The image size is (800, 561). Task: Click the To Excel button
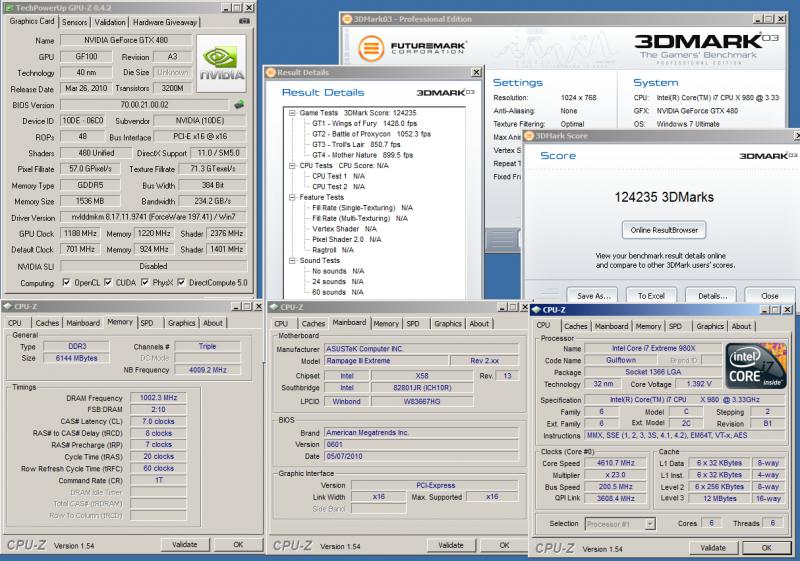pyautogui.click(x=651, y=296)
